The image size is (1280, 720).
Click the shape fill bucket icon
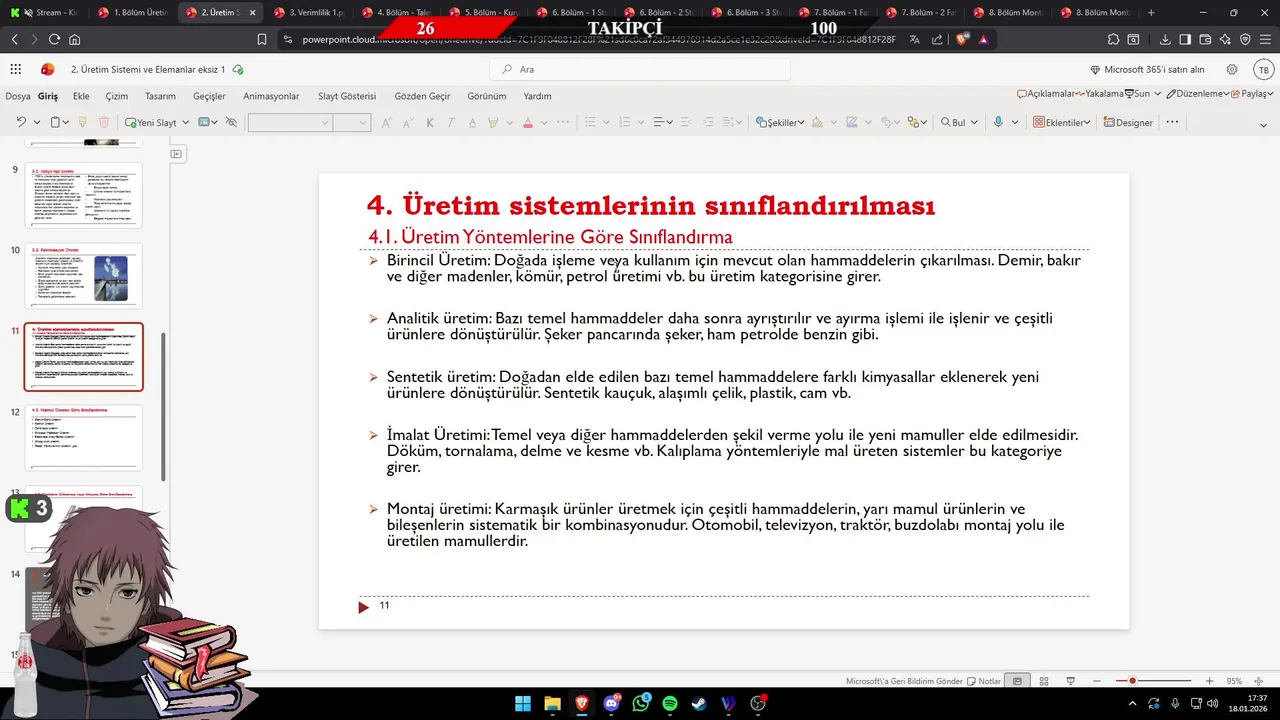coord(817,122)
